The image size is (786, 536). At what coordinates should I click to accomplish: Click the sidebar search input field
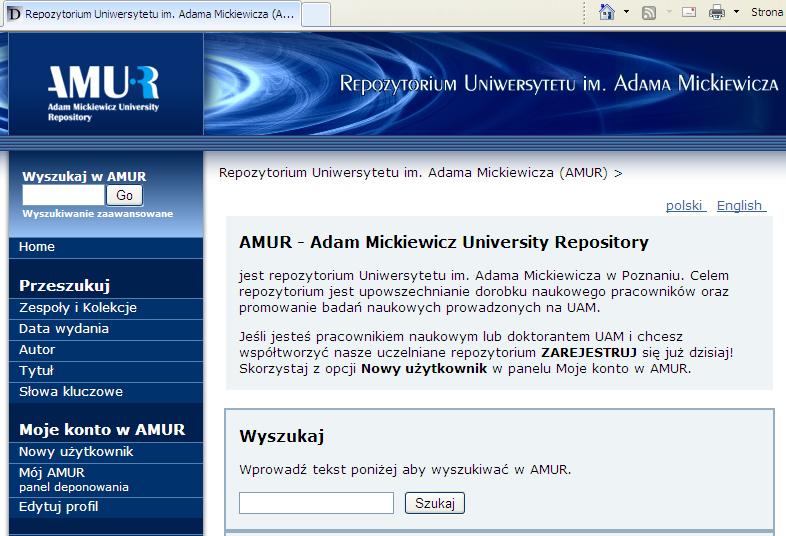point(63,195)
